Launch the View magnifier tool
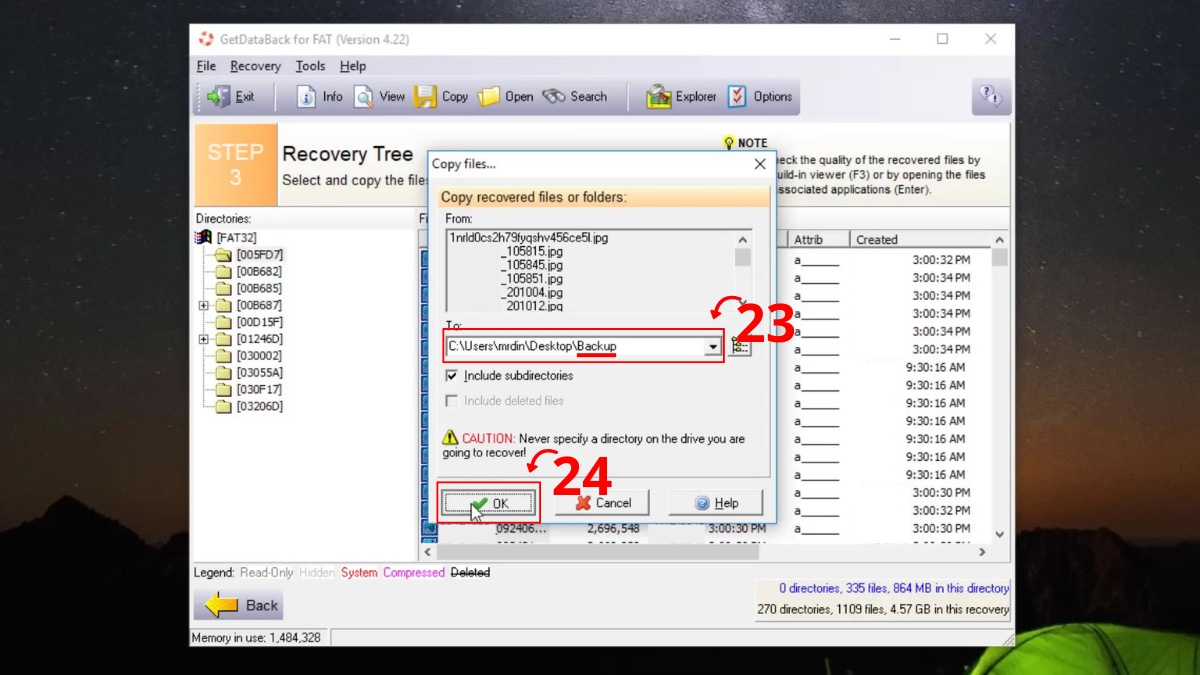The image size is (1200, 675). [364, 97]
